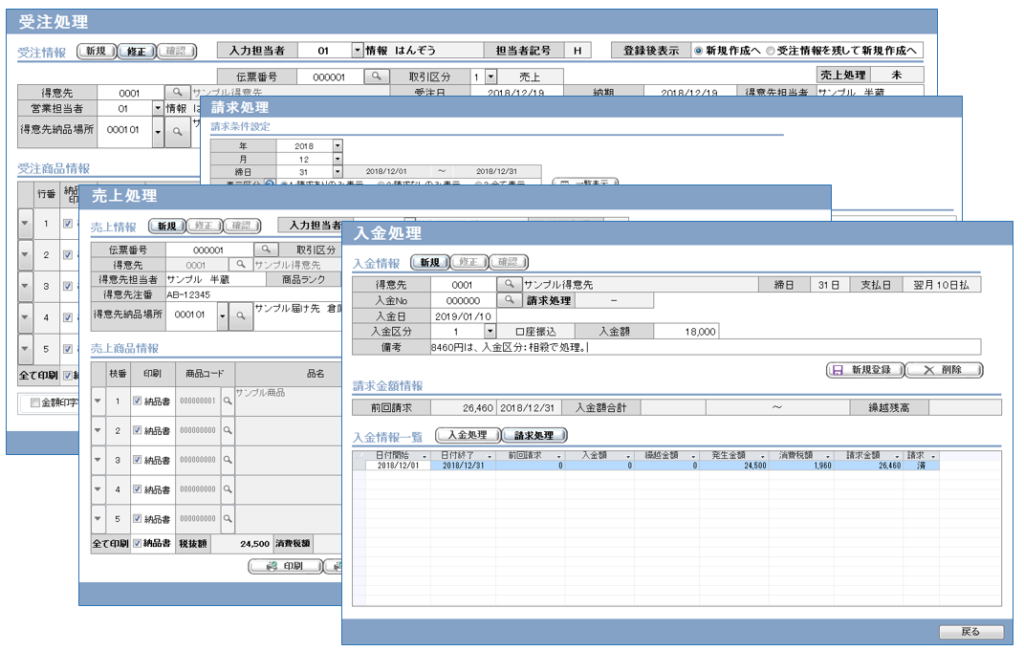
Task: Click 確認 button in 入金情報 section
Action: [x=508, y=262]
